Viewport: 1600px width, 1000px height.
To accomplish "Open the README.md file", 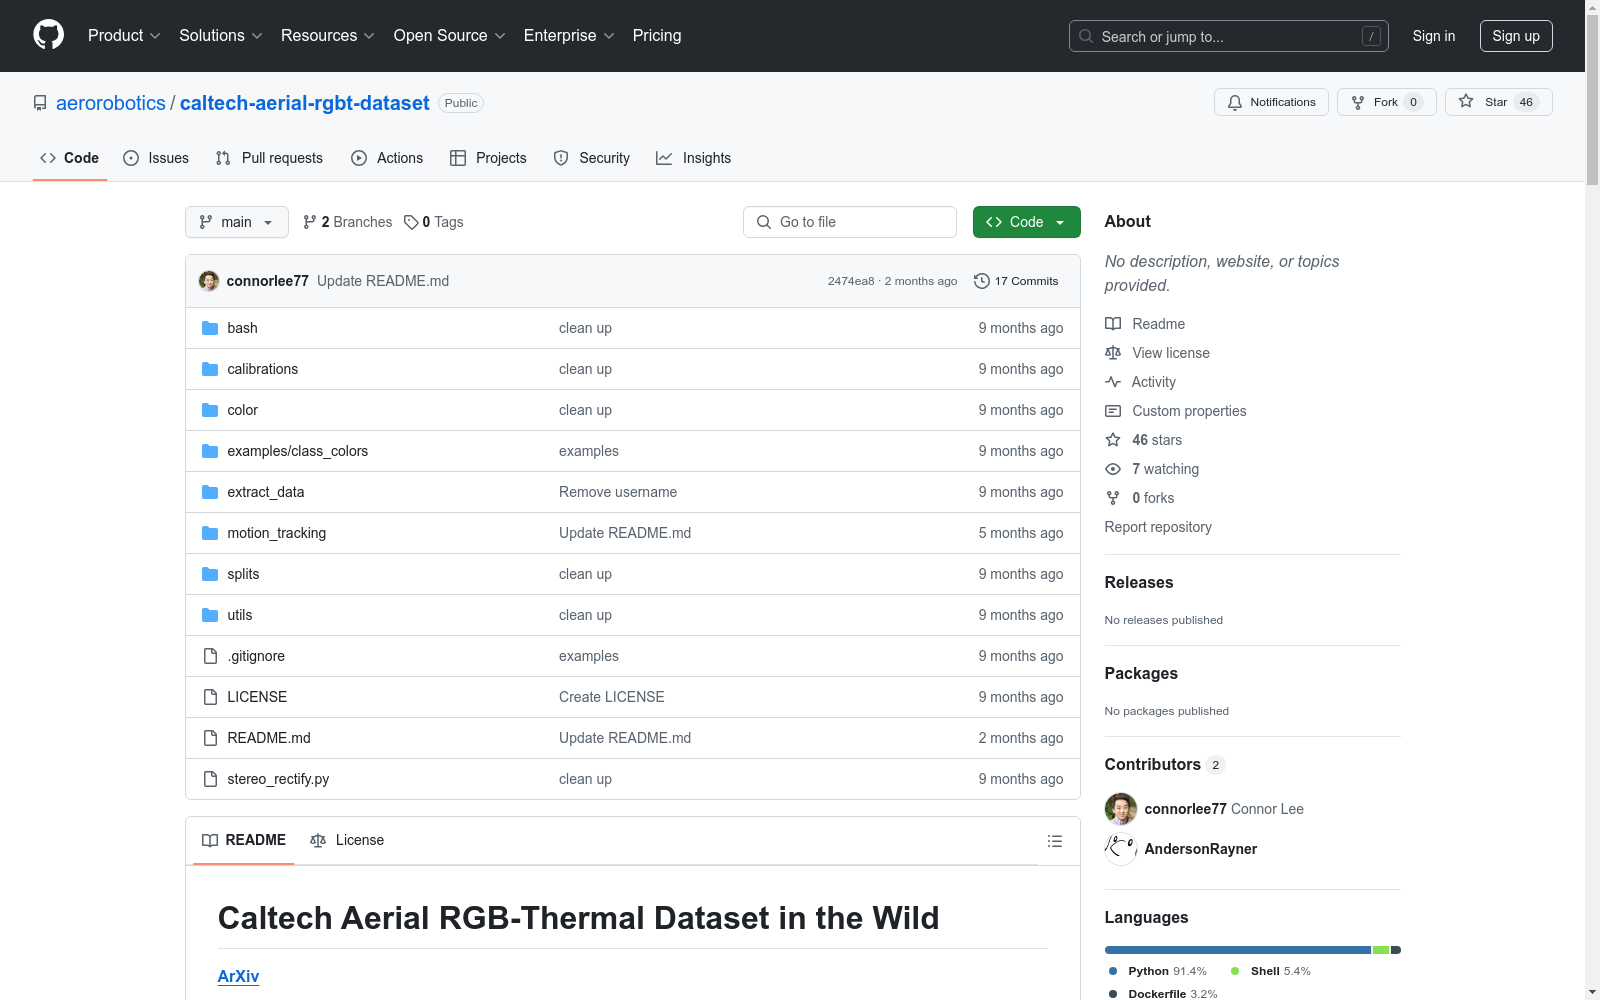I will (269, 738).
